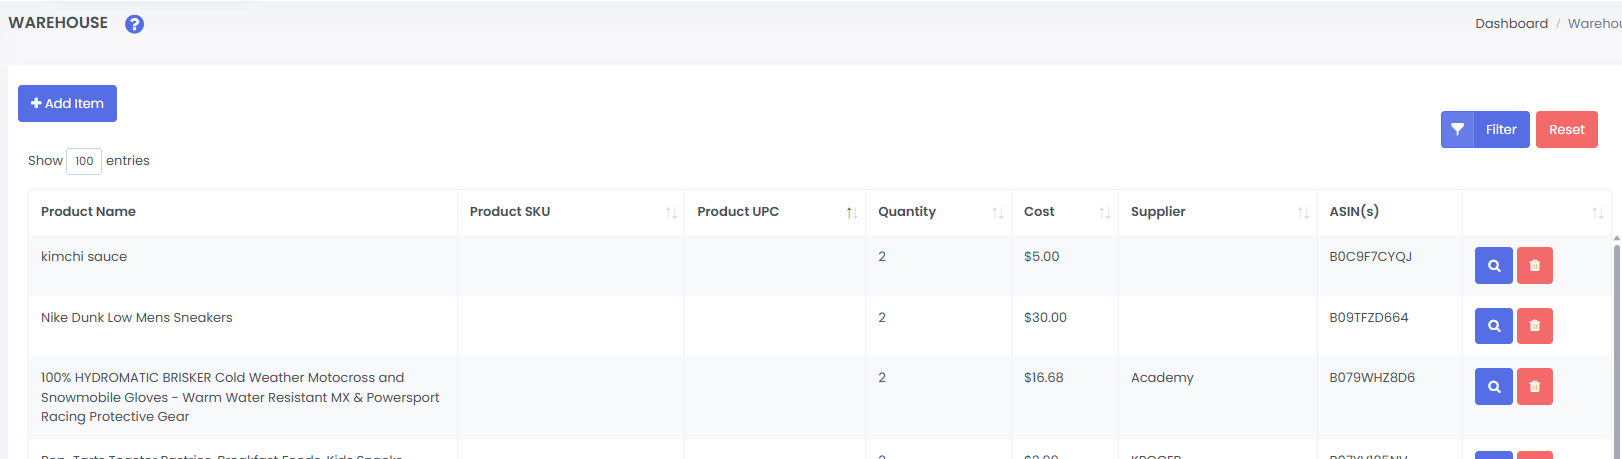The image size is (1622, 459).
Task: Select the HYDROMATIC BRISKER gloves product name
Action: (x=240, y=397)
